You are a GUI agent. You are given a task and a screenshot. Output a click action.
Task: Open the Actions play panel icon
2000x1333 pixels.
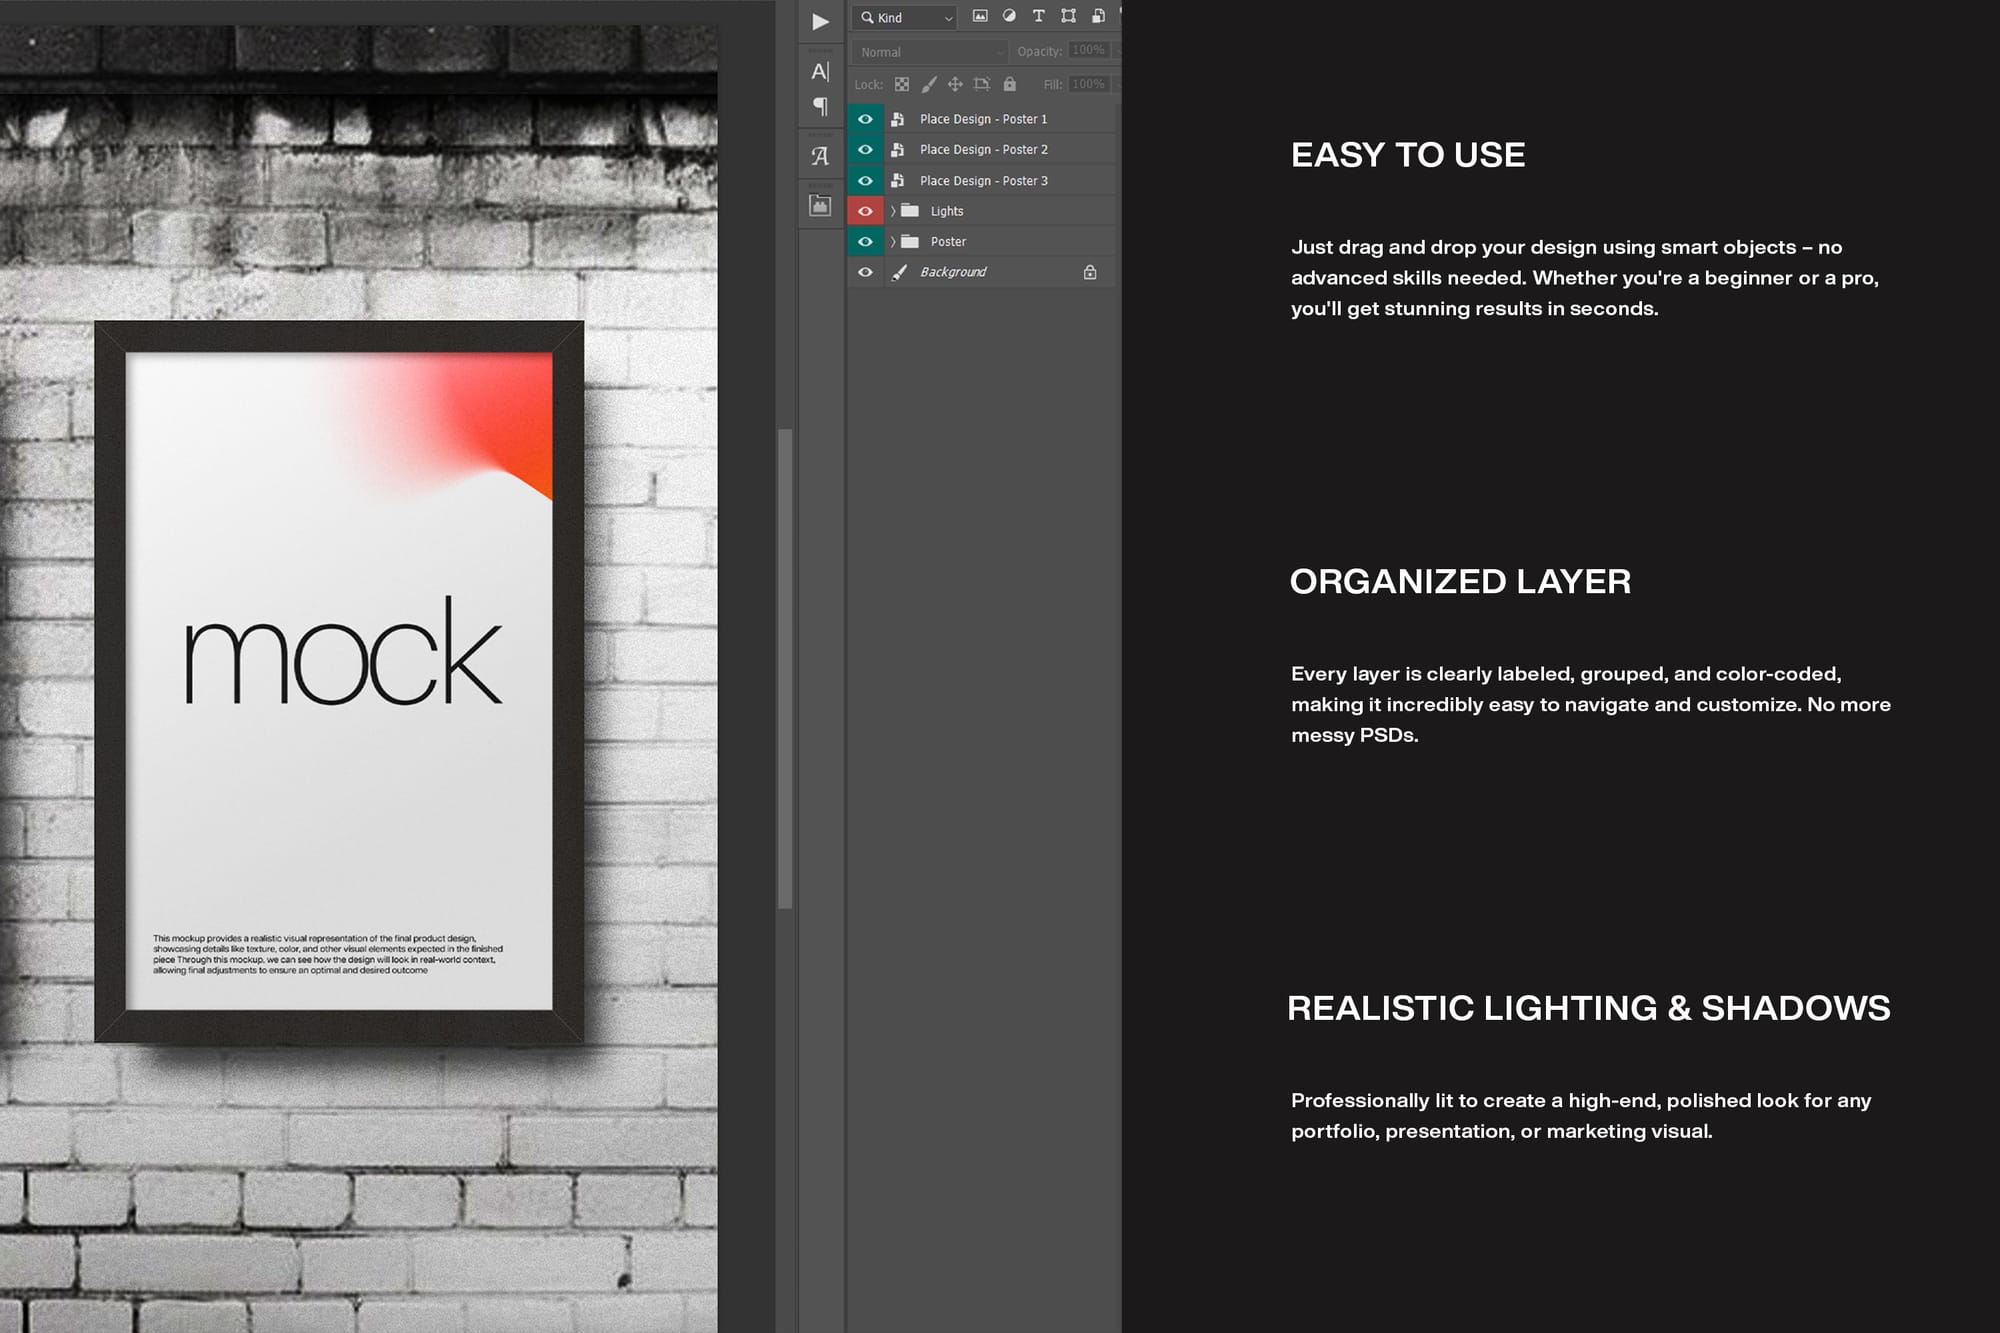point(820,22)
